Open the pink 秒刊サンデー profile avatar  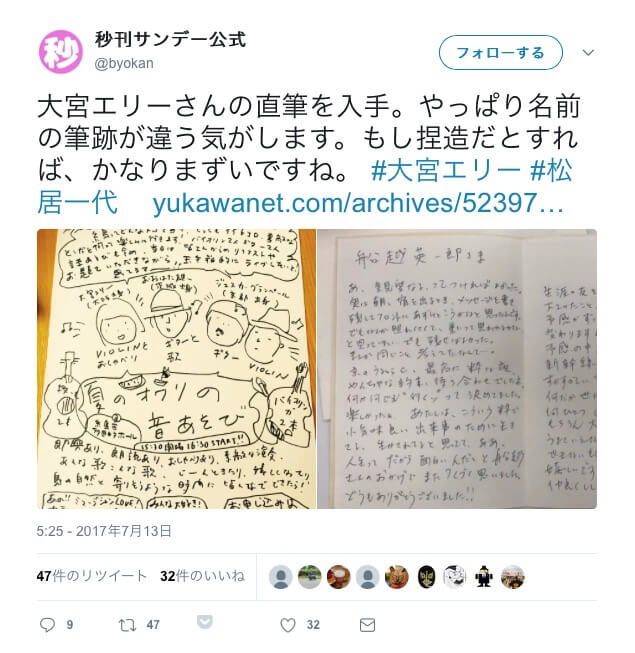[x=61, y=52]
